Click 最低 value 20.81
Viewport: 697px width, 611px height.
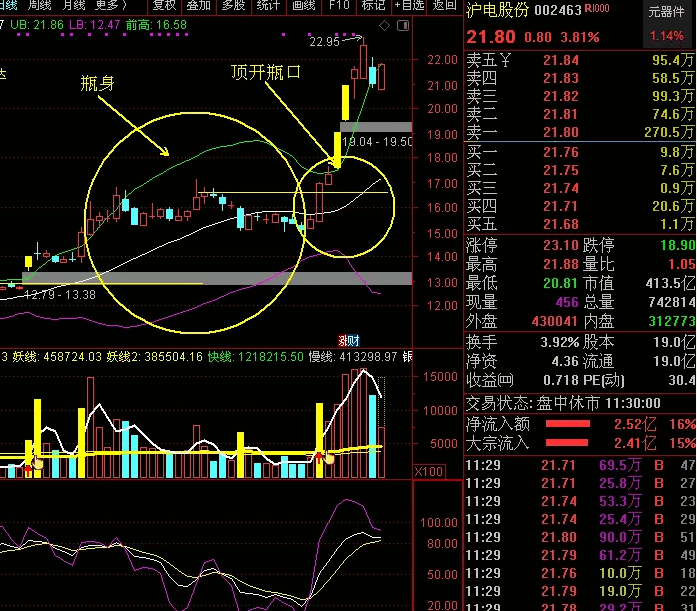click(x=559, y=283)
